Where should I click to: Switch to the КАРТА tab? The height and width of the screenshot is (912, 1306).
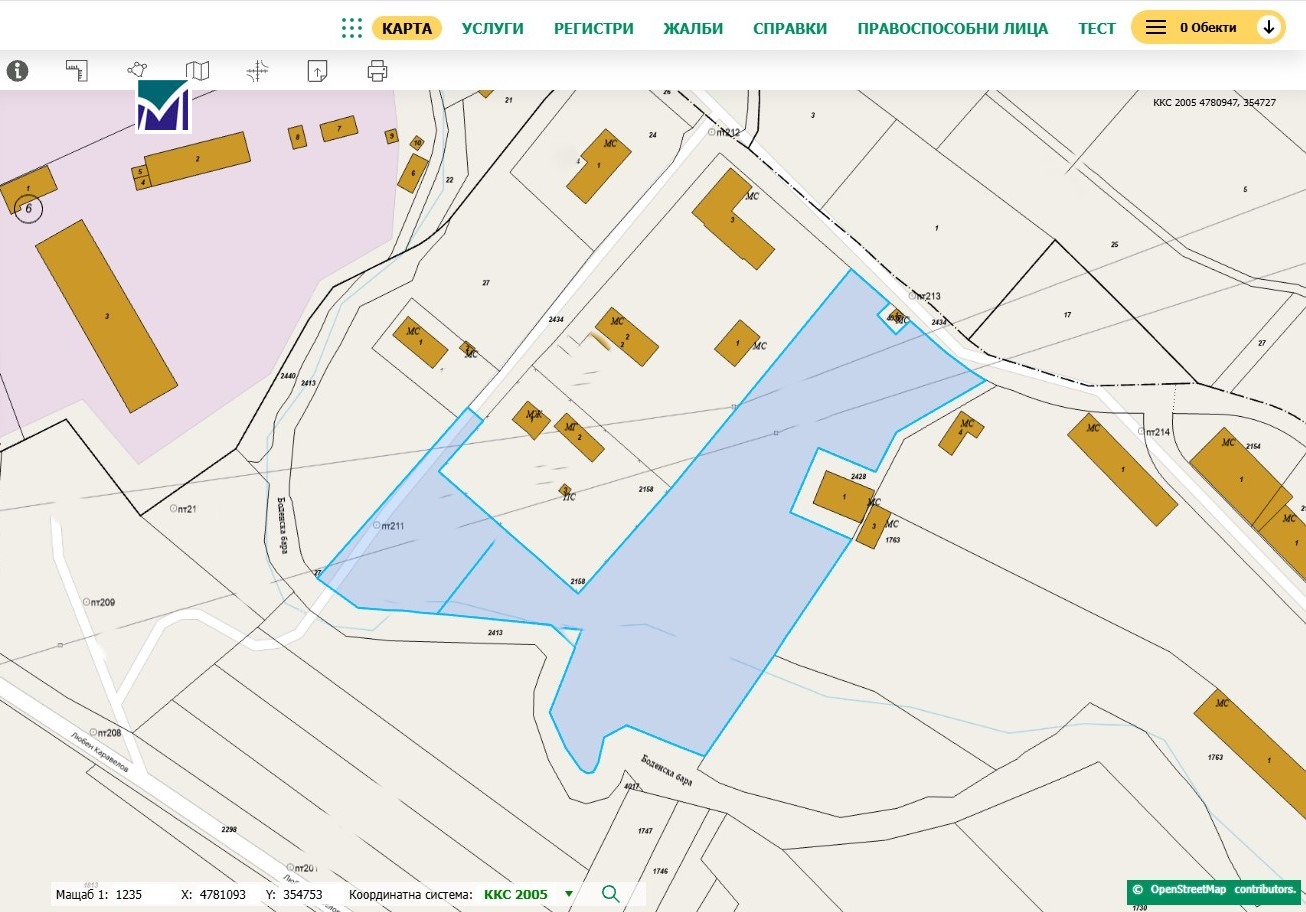pos(407,28)
